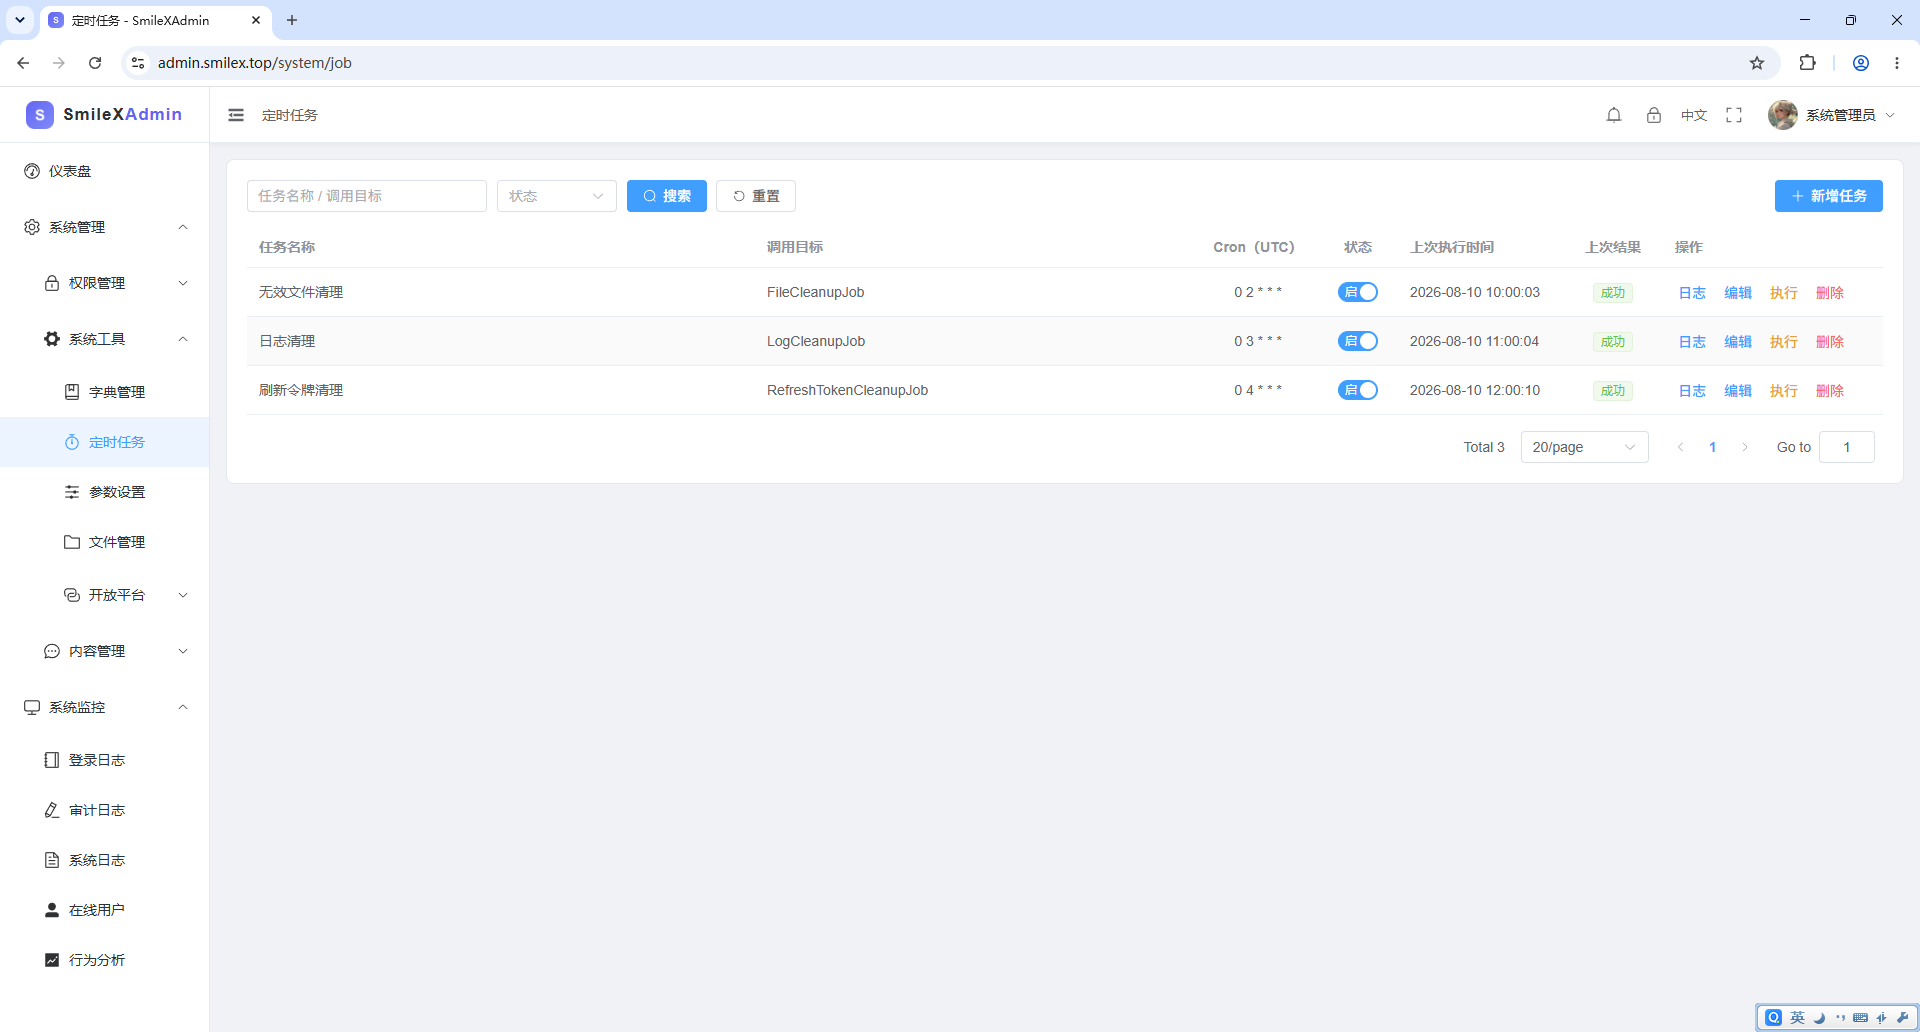Open the 20/page size dropdown
This screenshot has width=1920, height=1032.
[1584, 447]
